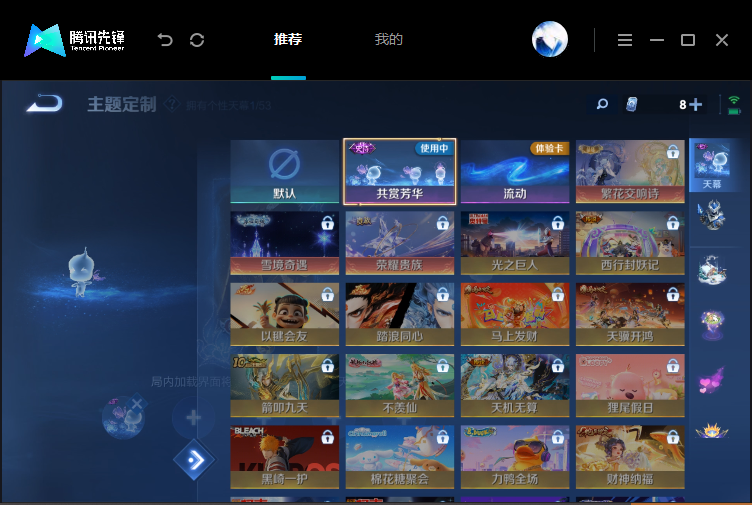The image size is (752, 505).
Task: Click the blue diamond arrow button
Action: click(x=194, y=460)
